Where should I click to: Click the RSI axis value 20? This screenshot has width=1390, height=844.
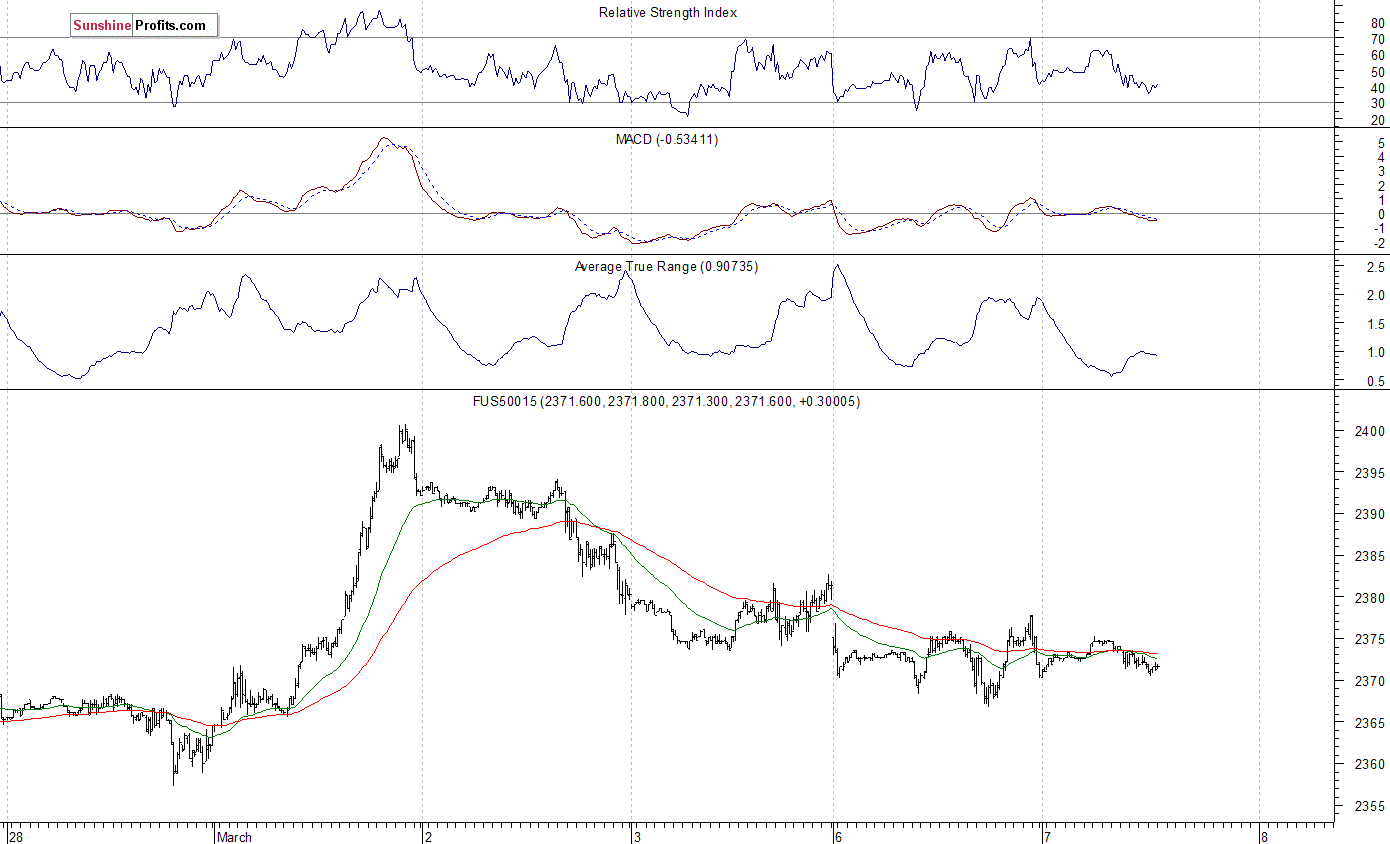[1377, 120]
